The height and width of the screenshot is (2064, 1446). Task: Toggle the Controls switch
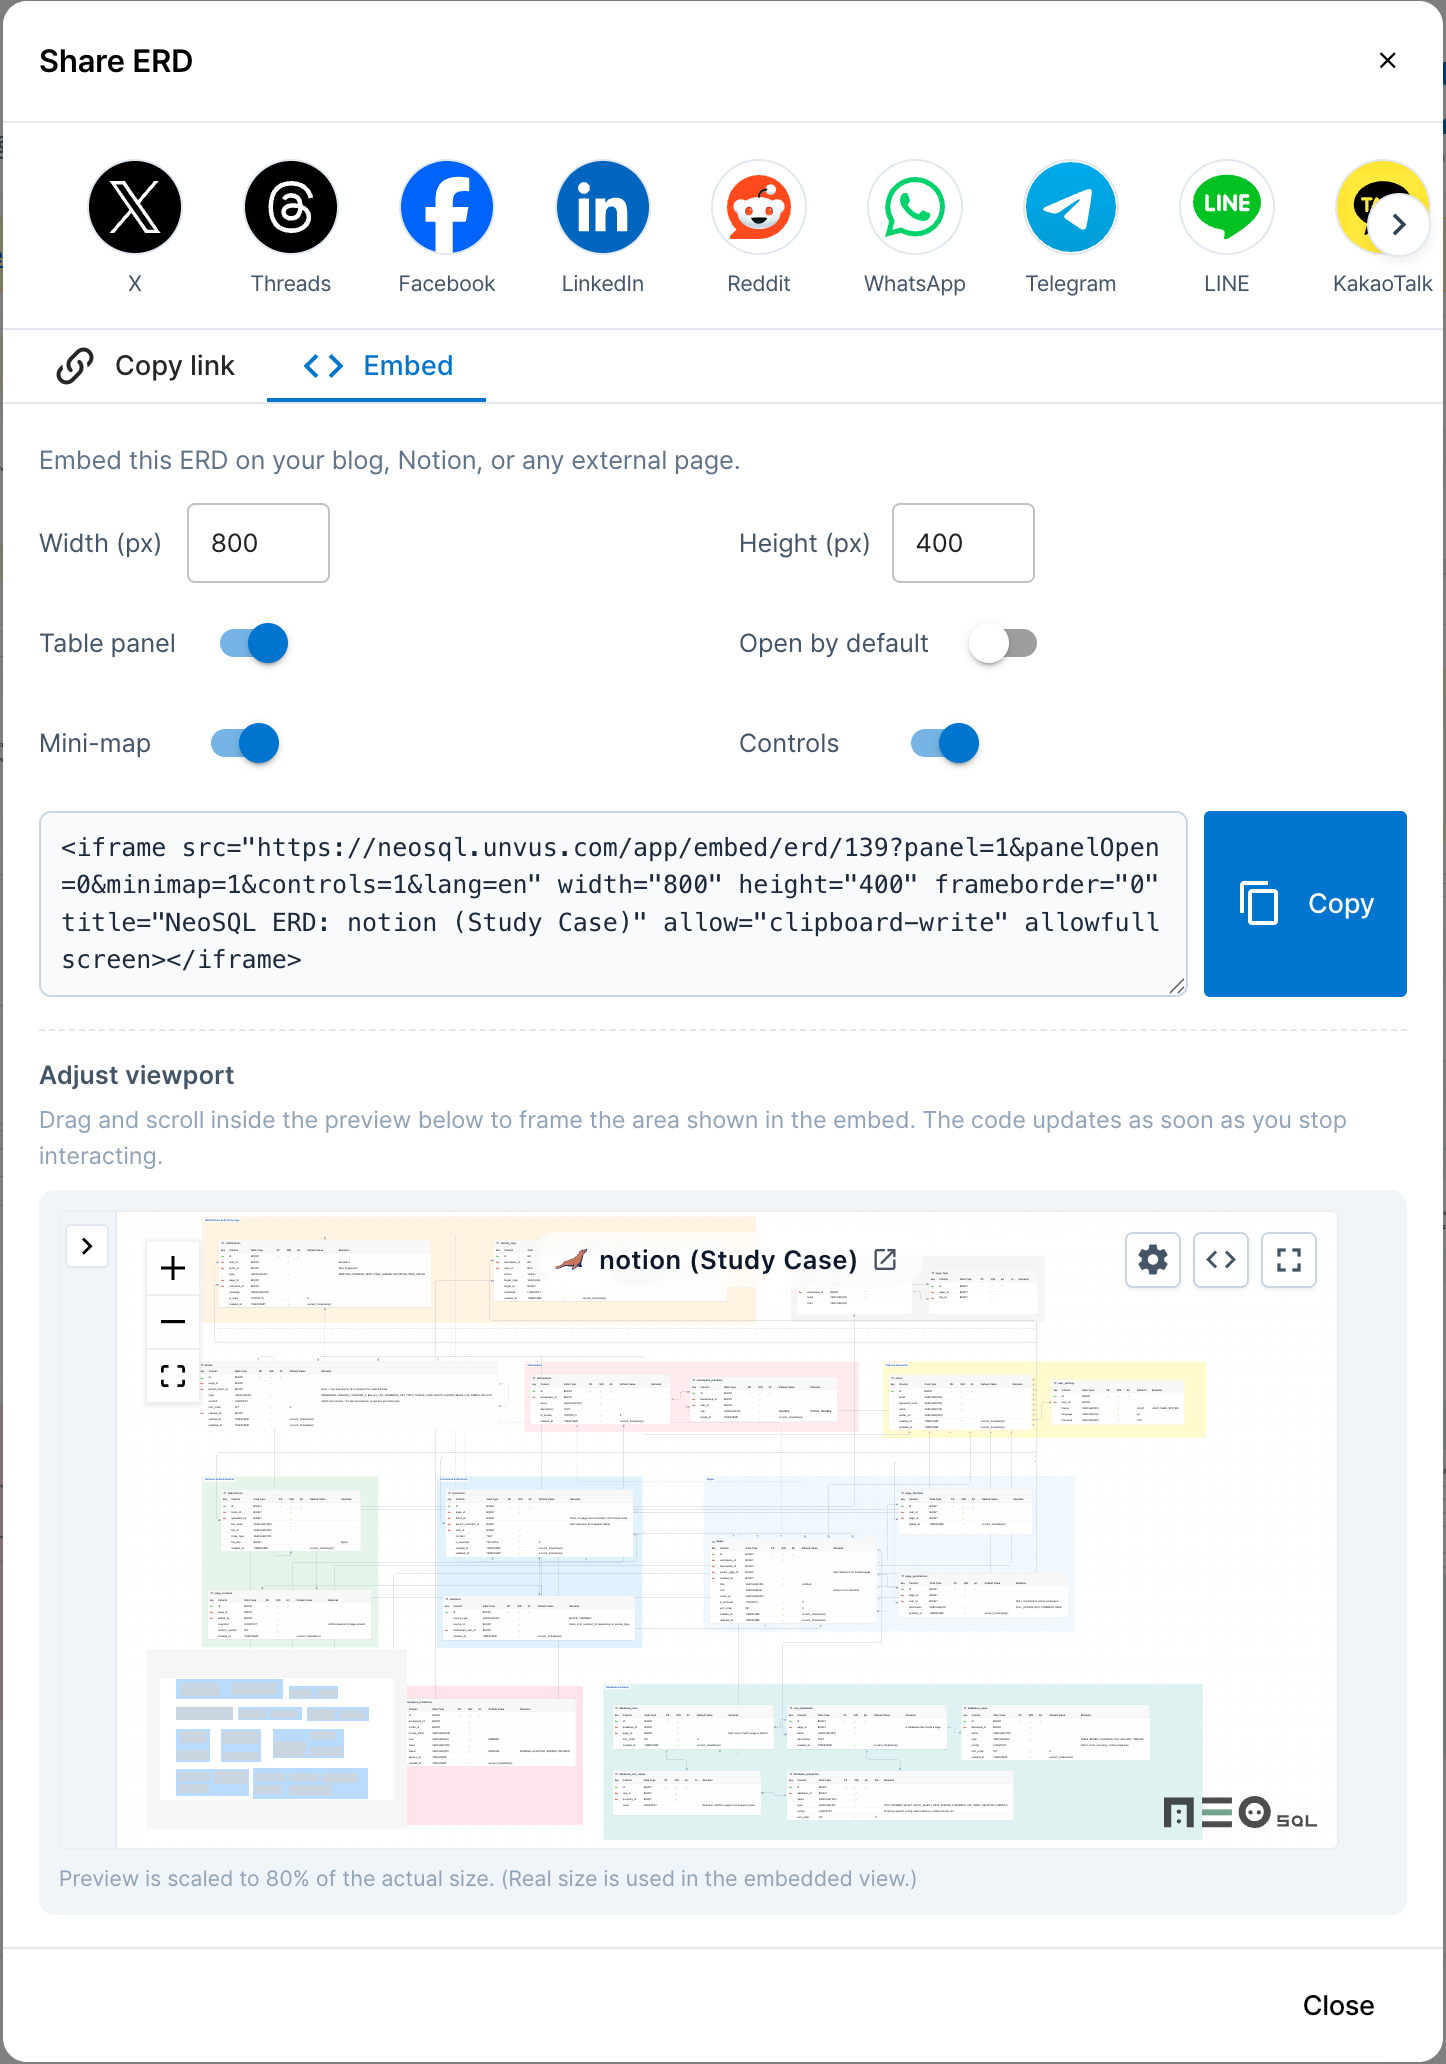[944, 743]
